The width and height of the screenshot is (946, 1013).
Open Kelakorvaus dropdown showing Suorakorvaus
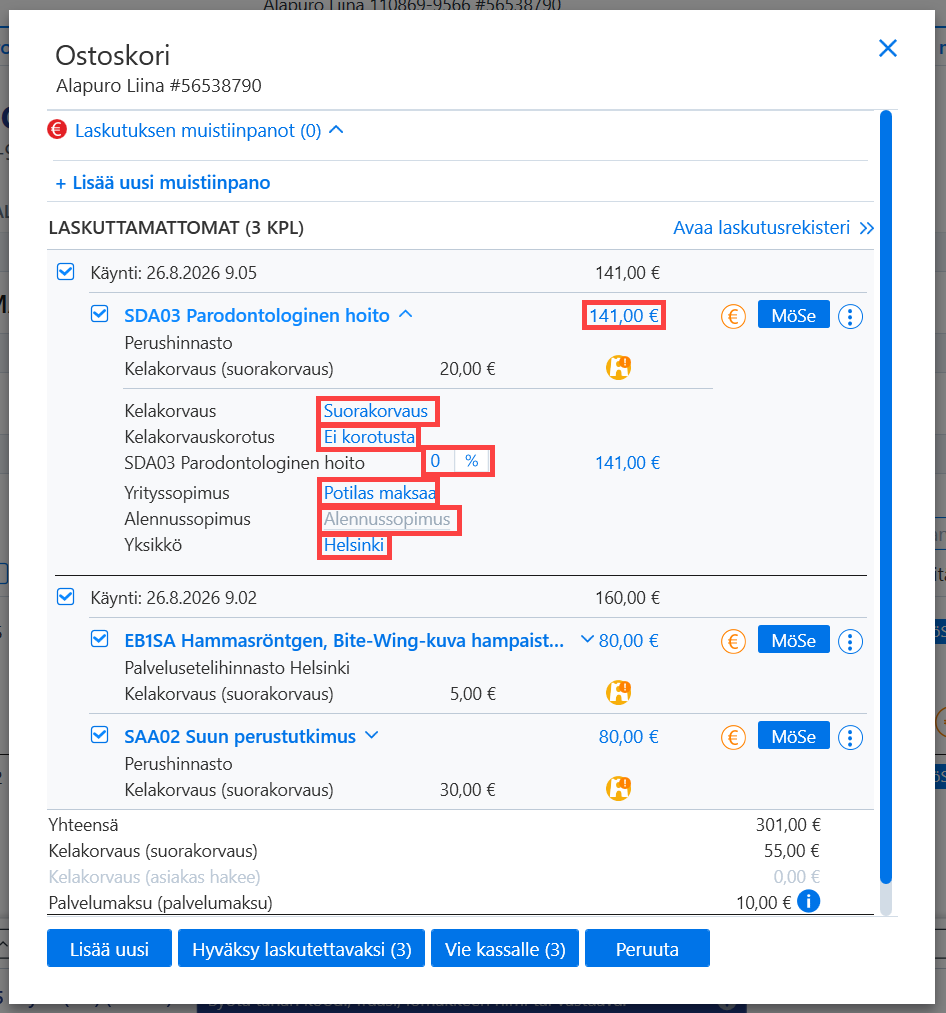378,412
